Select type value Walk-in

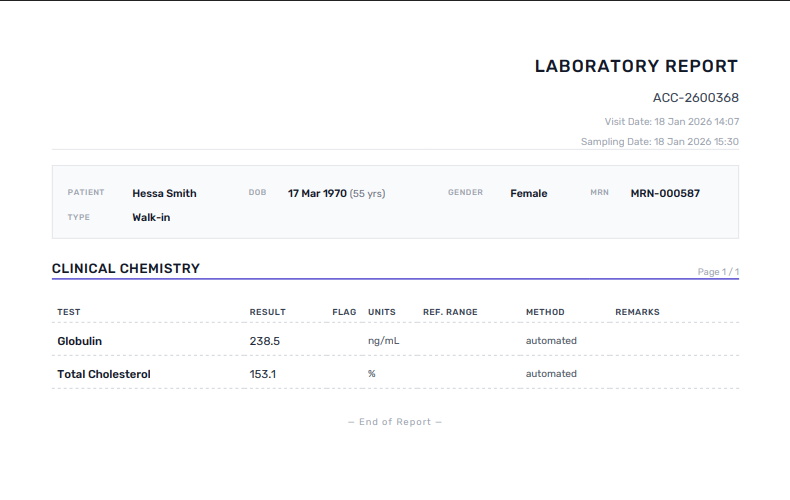click(151, 218)
